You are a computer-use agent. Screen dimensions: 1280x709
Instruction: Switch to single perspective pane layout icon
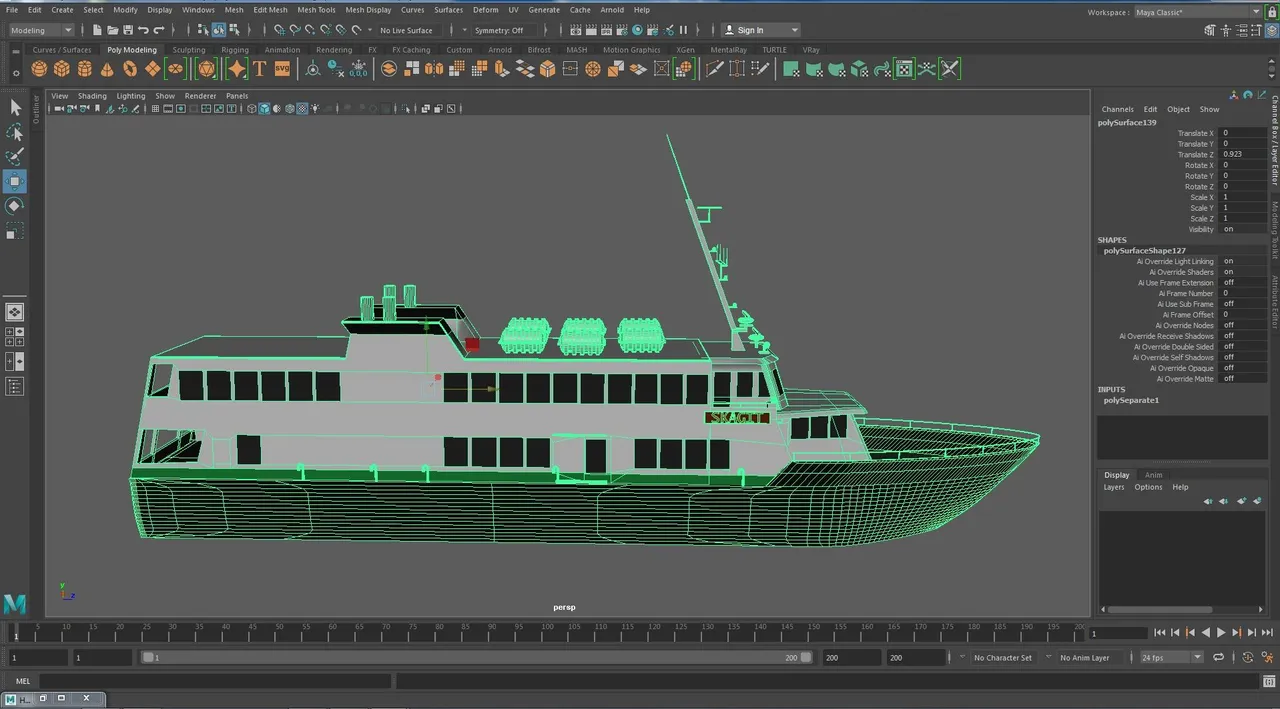click(x=14, y=313)
